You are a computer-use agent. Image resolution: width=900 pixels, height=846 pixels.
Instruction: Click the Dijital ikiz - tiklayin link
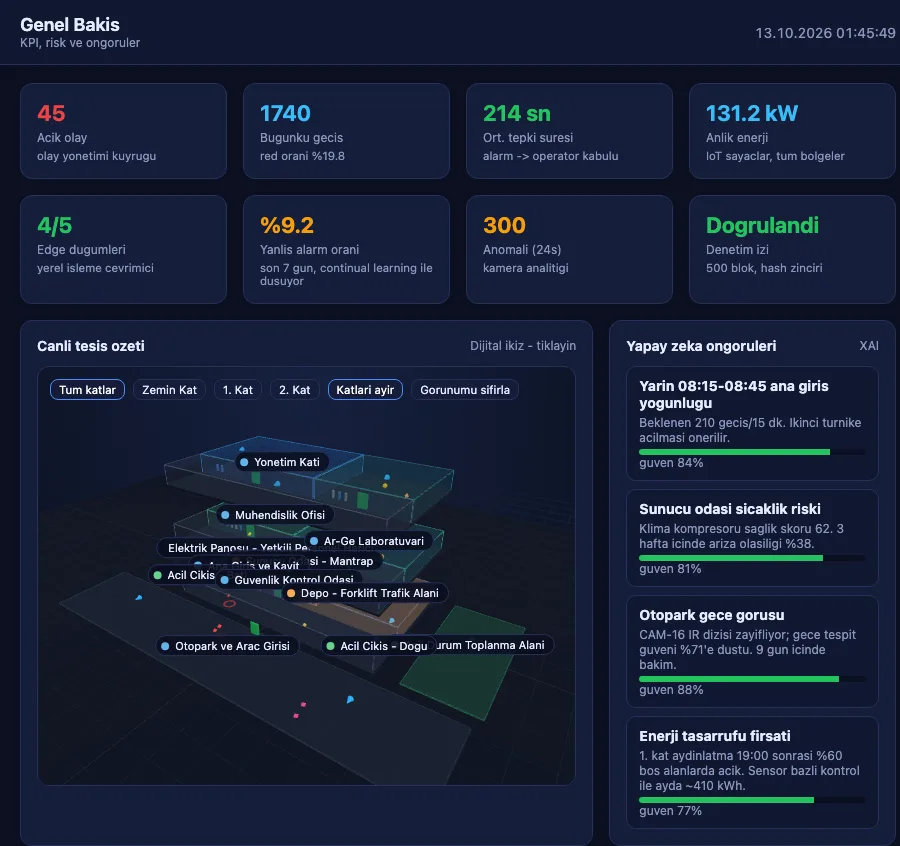[x=523, y=346]
